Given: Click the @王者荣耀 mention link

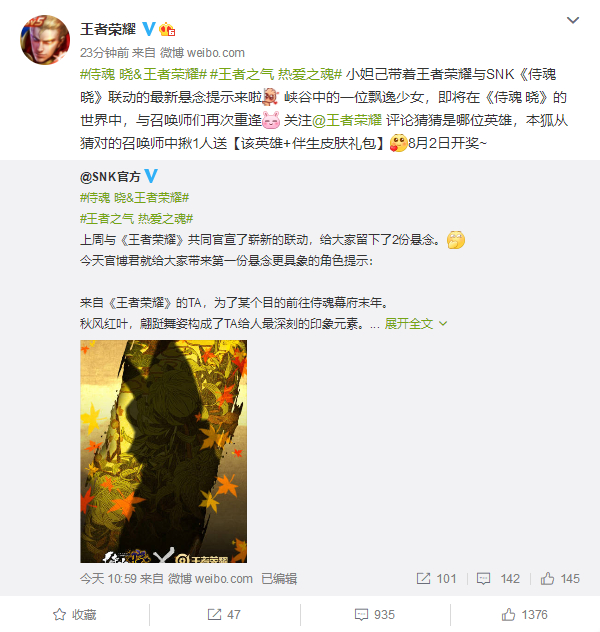Looking at the screenshot, I should pos(347,120).
